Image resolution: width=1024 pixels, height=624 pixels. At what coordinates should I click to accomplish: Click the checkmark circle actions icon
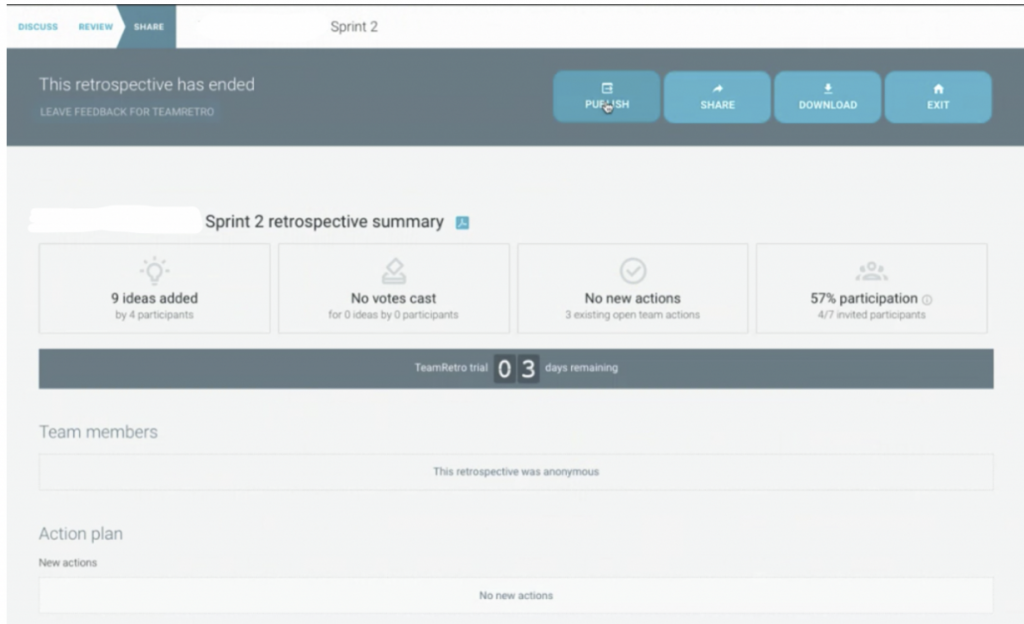[632, 270]
